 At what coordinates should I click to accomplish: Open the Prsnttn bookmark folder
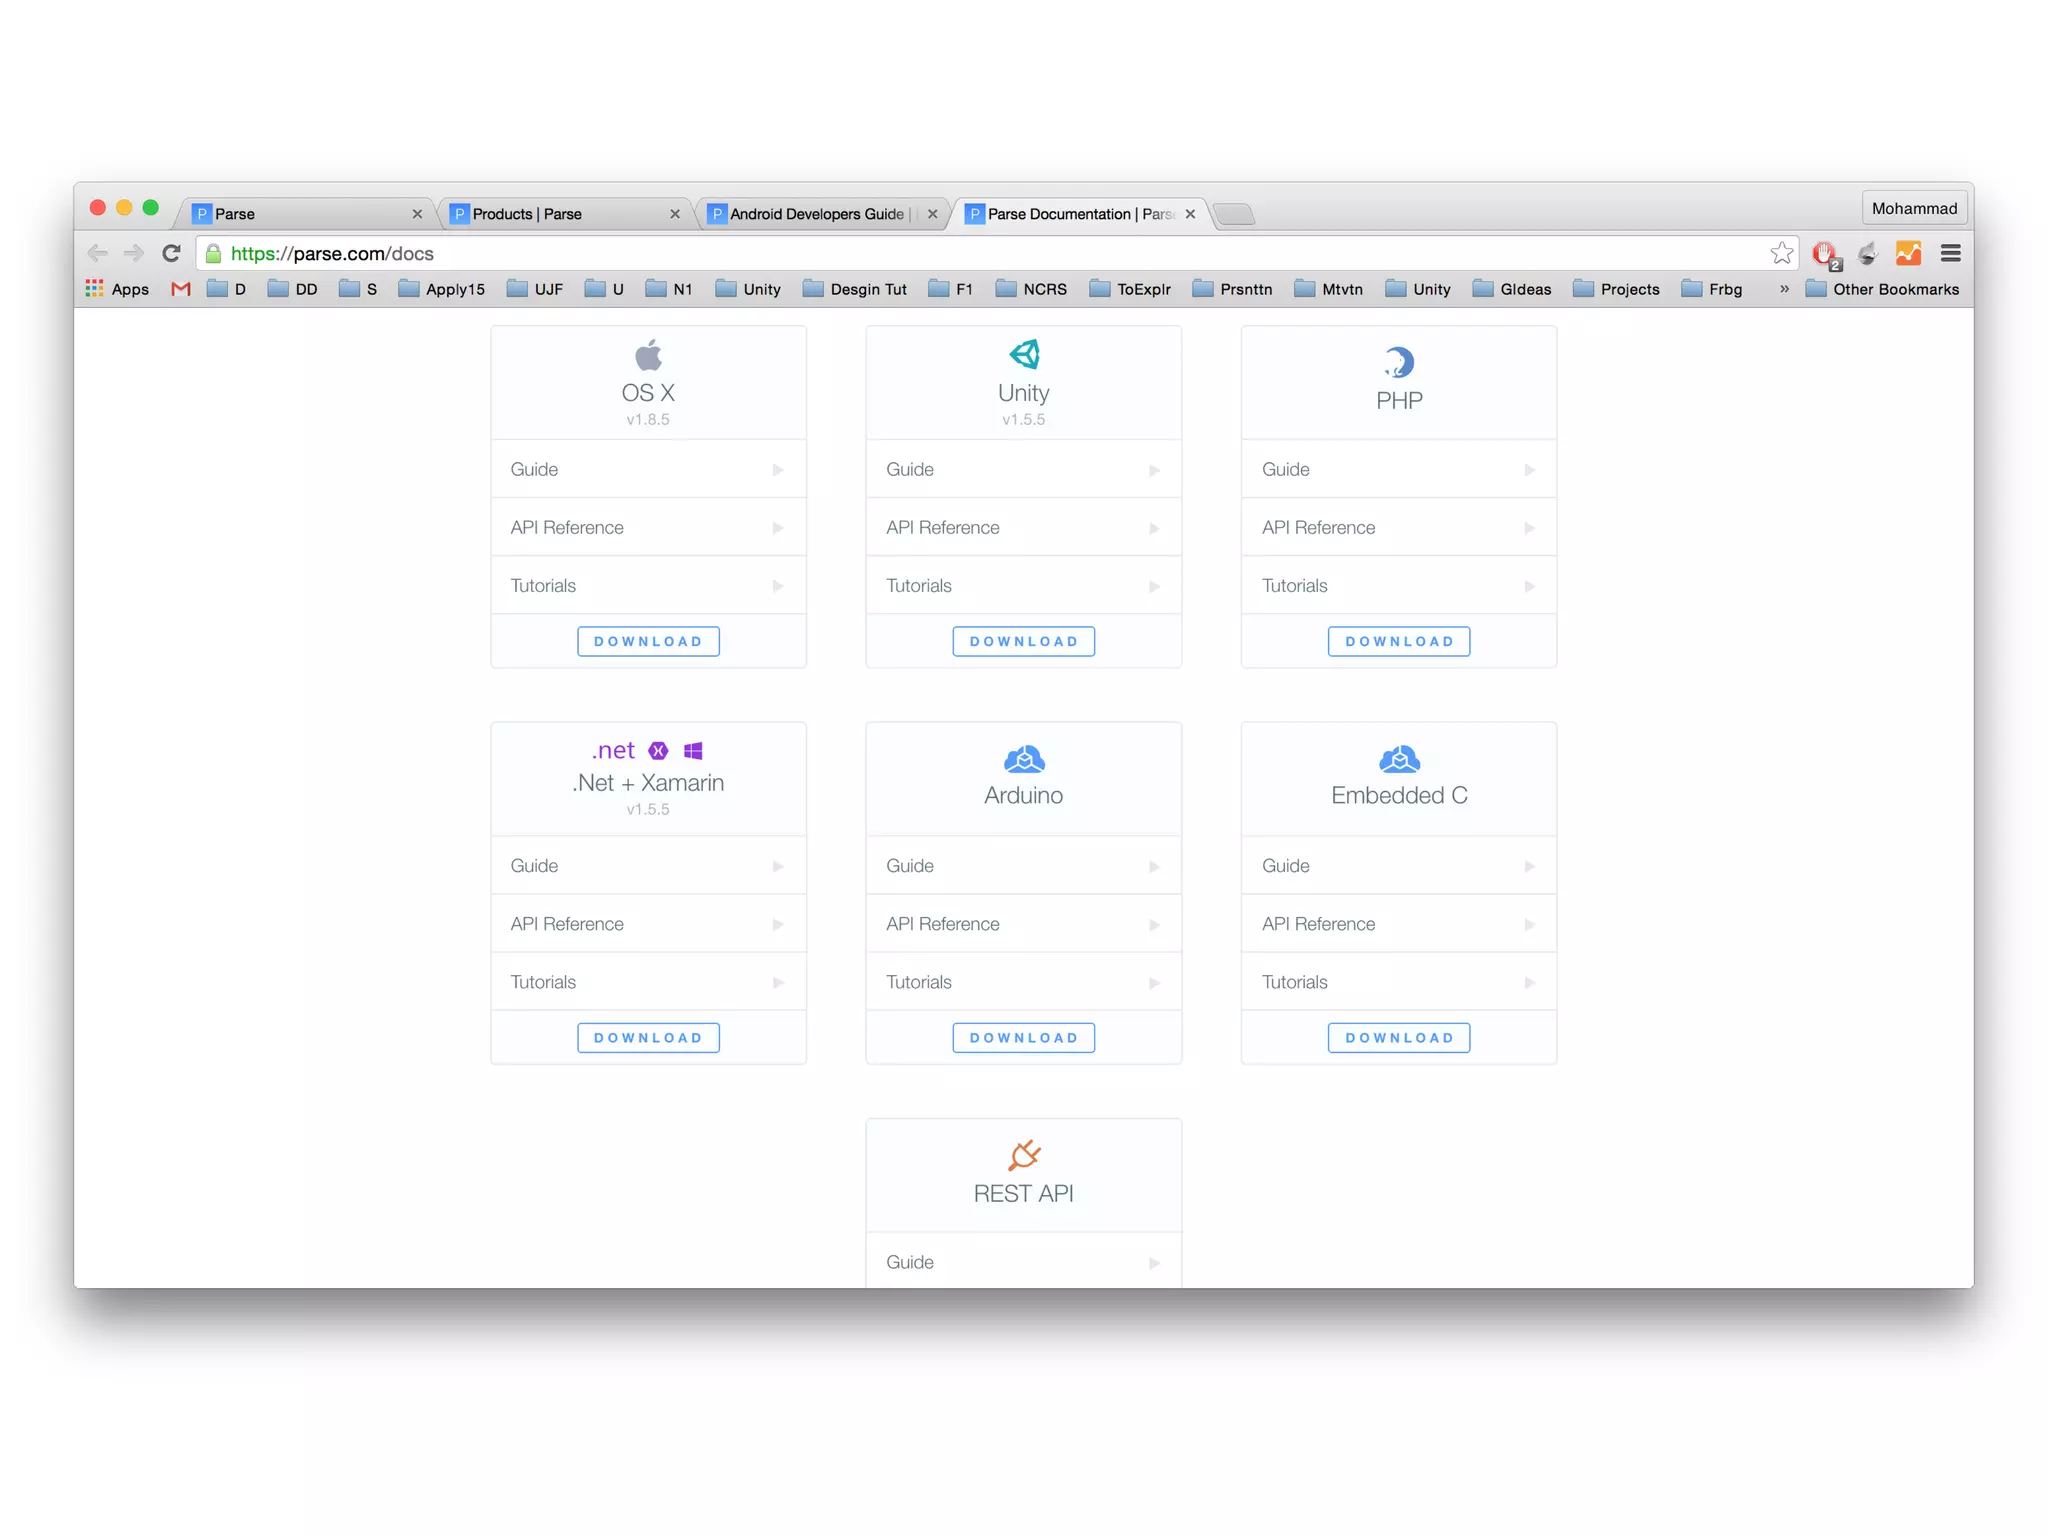coord(1233,289)
